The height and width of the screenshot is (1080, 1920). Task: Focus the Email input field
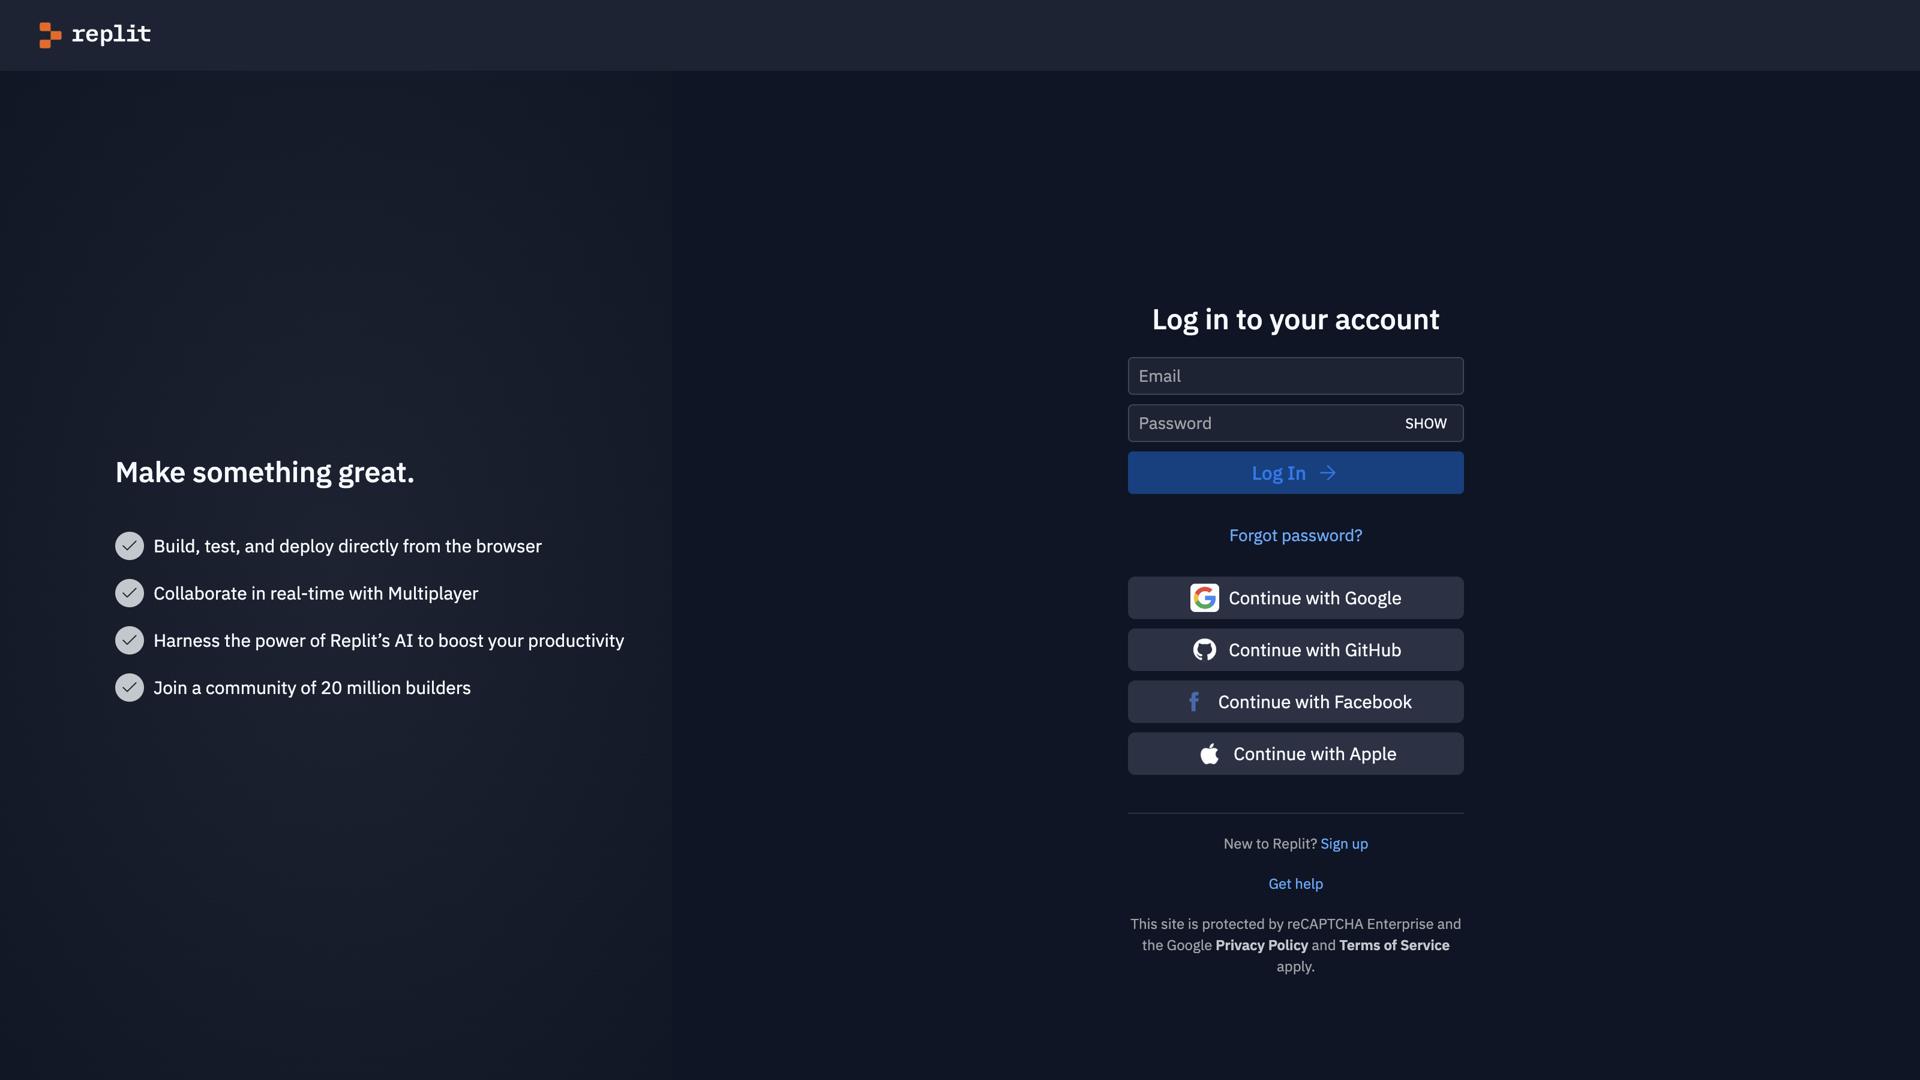1295,376
